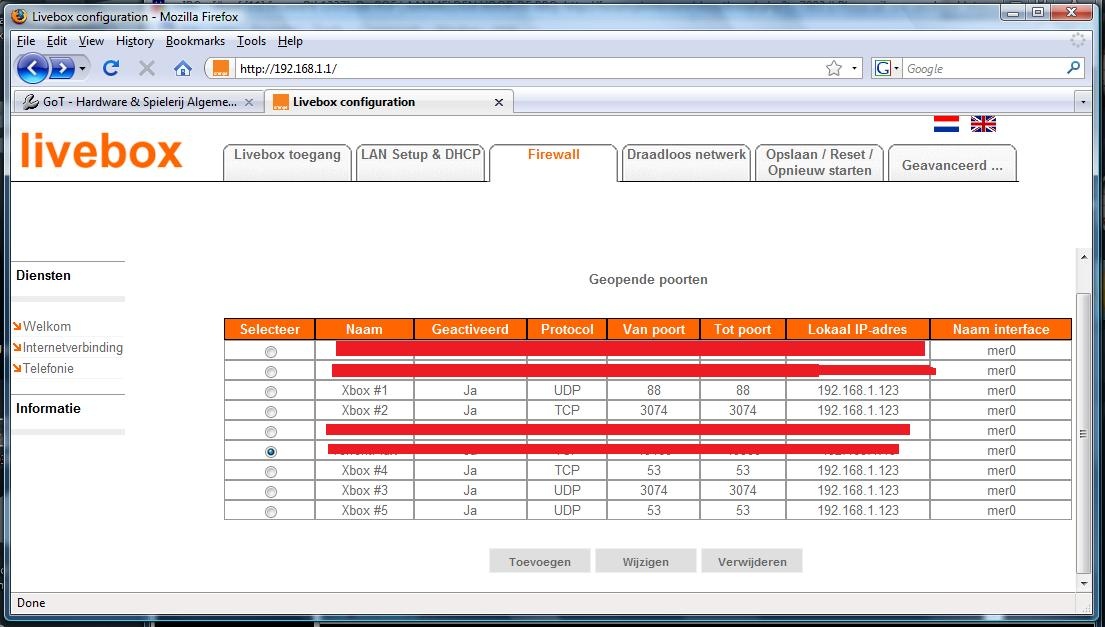Select the radio button for Xbox #5

click(271, 512)
